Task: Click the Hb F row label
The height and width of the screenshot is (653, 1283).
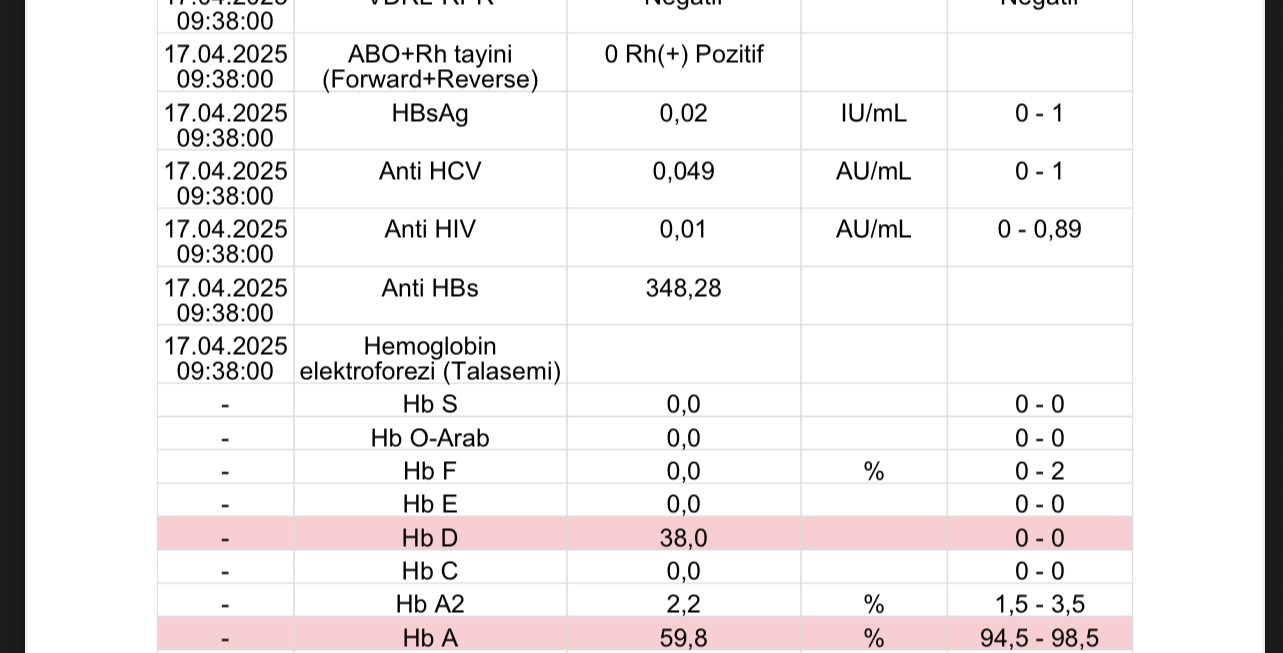Action: (430, 471)
